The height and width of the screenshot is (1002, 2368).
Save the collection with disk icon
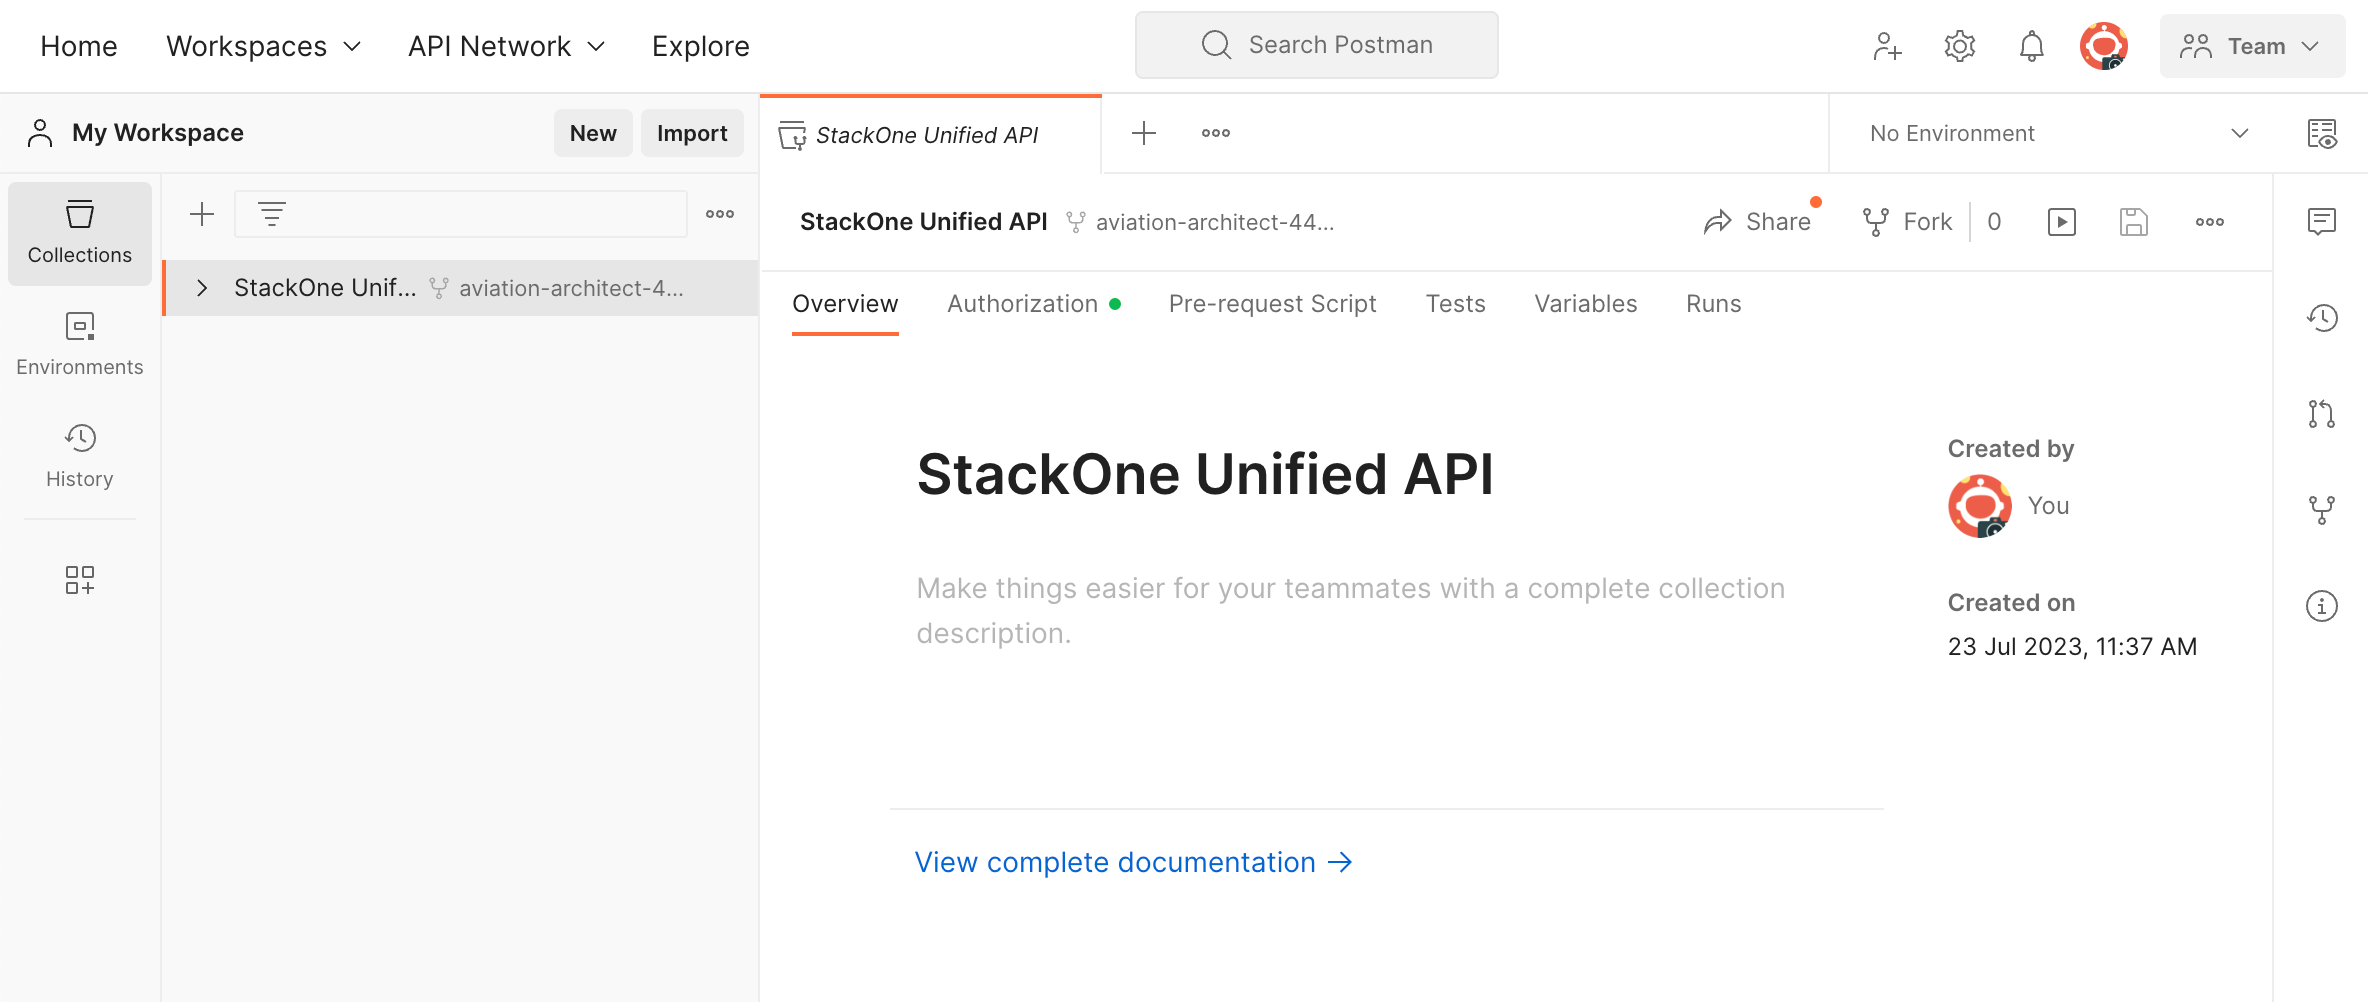point(2134,222)
